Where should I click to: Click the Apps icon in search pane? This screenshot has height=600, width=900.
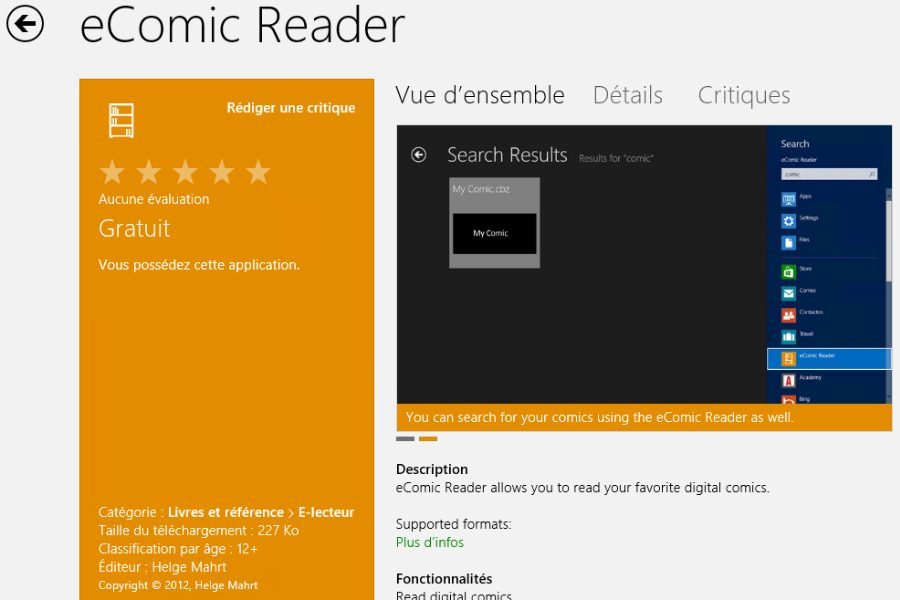tap(789, 198)
